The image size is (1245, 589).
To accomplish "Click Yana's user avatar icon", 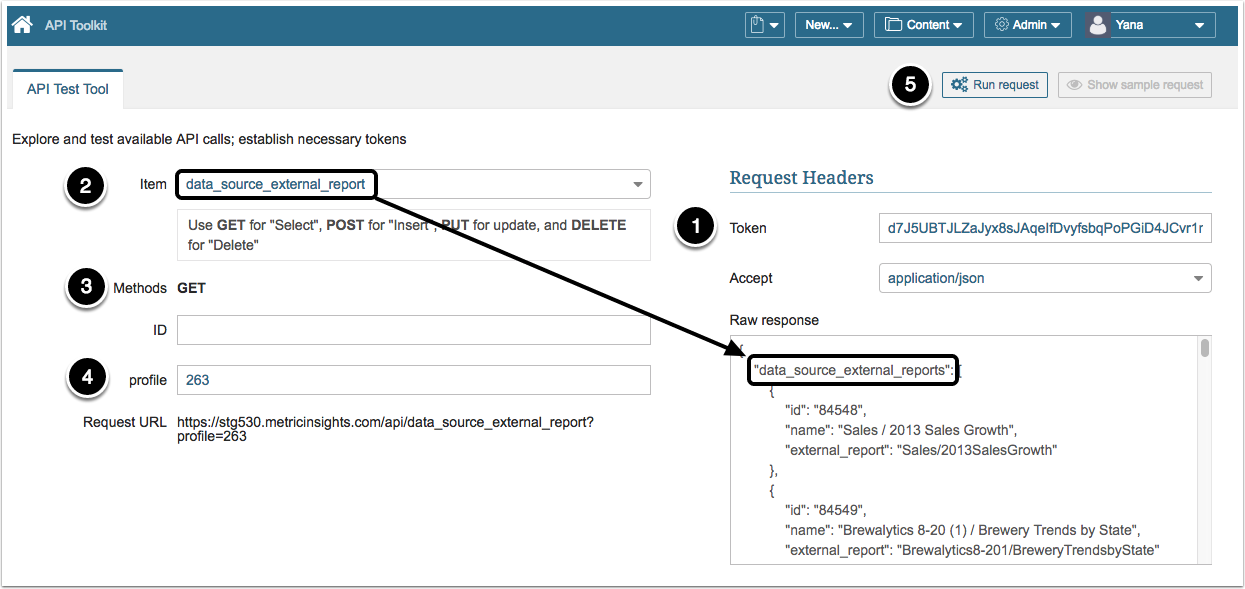I will tap(1099, 25).
